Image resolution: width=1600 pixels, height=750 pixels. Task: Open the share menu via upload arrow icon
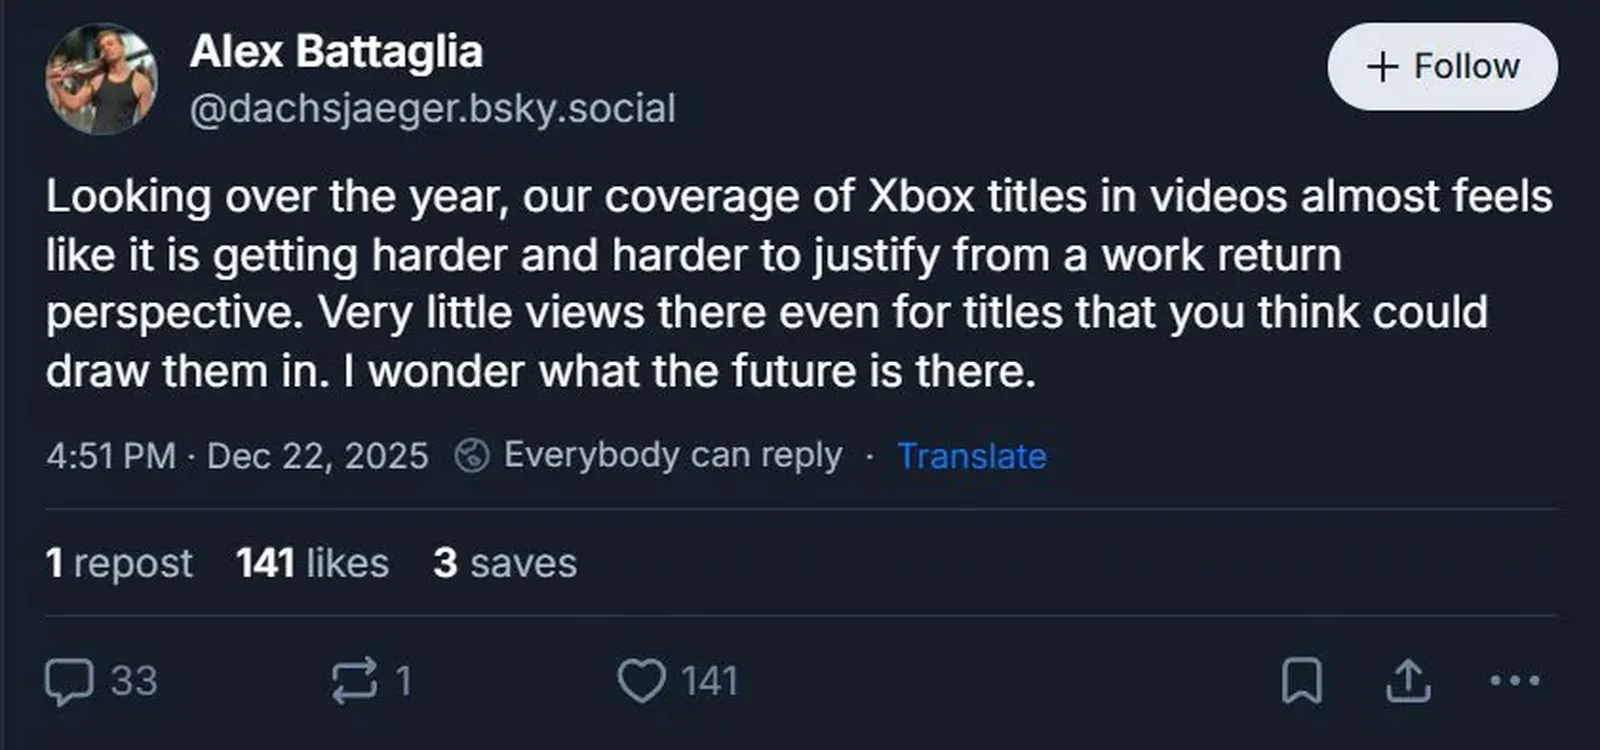[x=1407, y=682]
